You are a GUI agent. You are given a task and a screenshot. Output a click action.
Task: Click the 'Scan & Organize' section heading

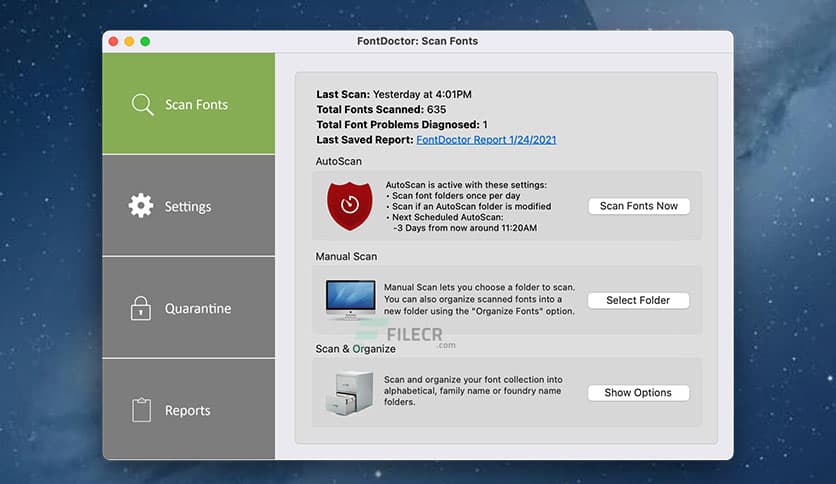tap(356, 349)
